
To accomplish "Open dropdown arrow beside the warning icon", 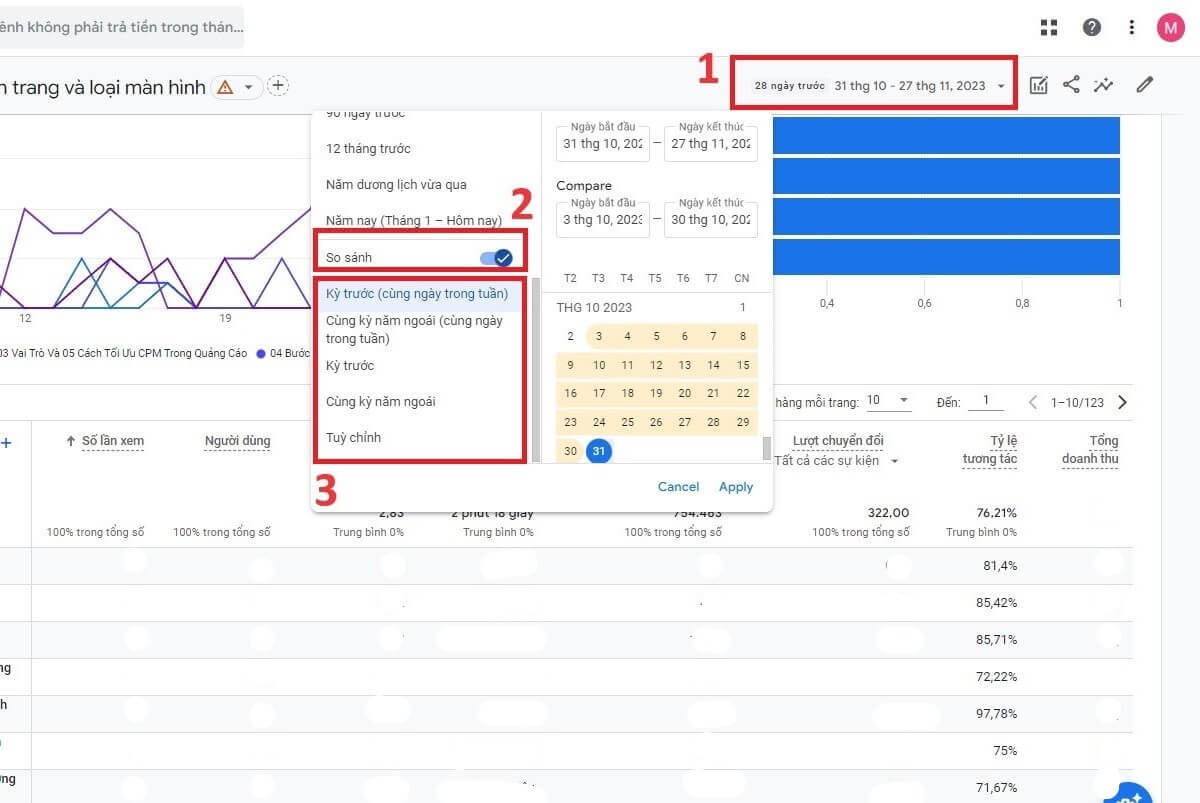I will [248, 87].
